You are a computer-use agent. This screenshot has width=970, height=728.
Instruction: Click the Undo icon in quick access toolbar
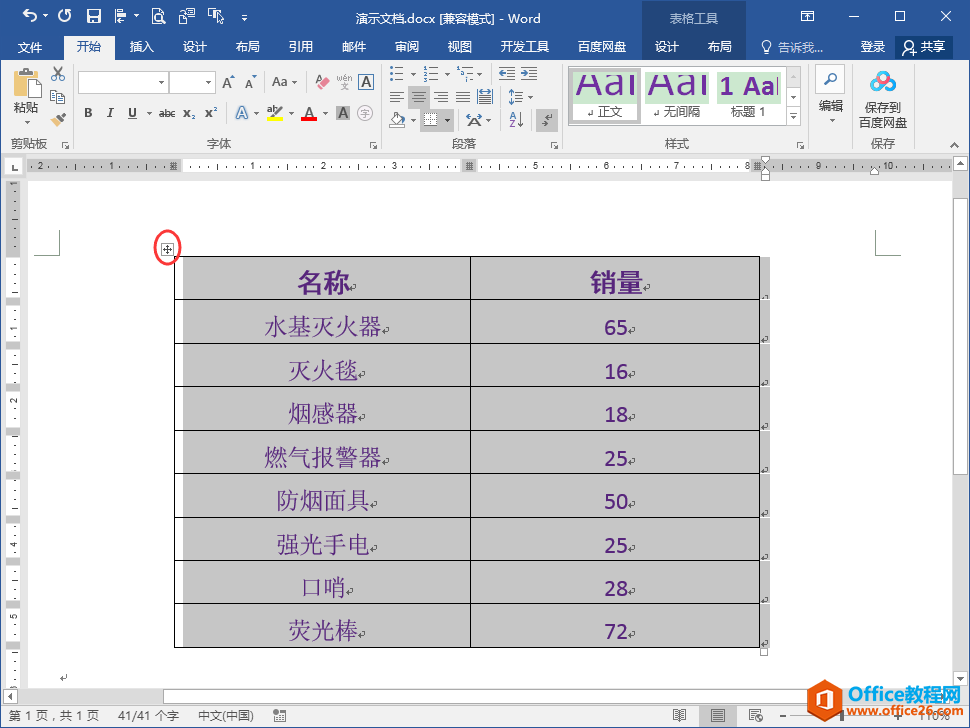coord(30,17)
